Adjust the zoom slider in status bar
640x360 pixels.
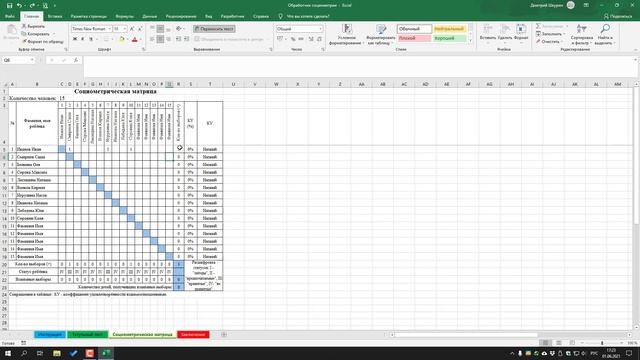pos(602,343)
